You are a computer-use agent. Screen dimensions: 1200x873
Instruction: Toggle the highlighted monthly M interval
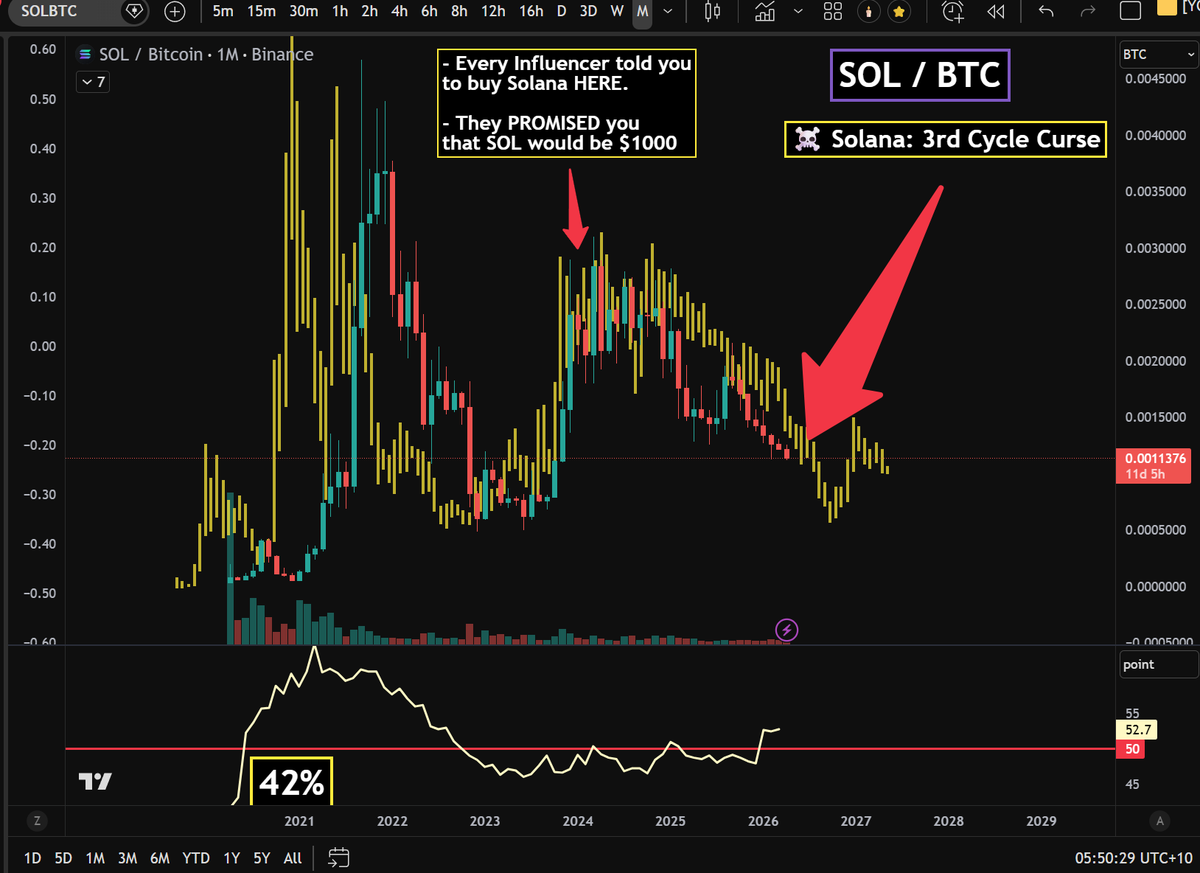[x=642, y=12]
